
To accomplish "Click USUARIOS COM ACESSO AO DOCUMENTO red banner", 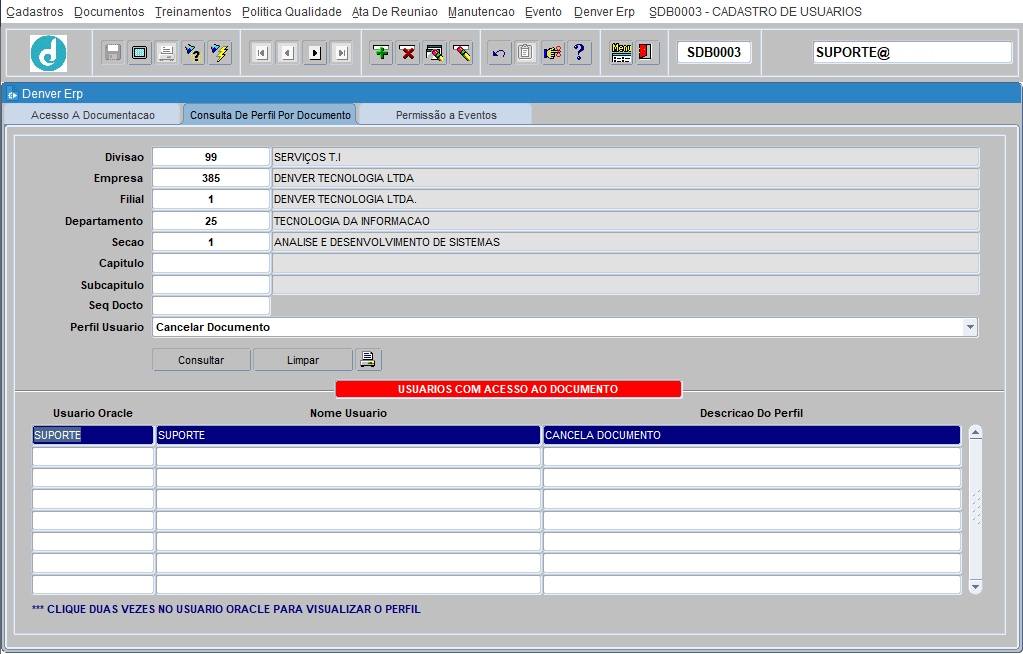I will 508,389.
